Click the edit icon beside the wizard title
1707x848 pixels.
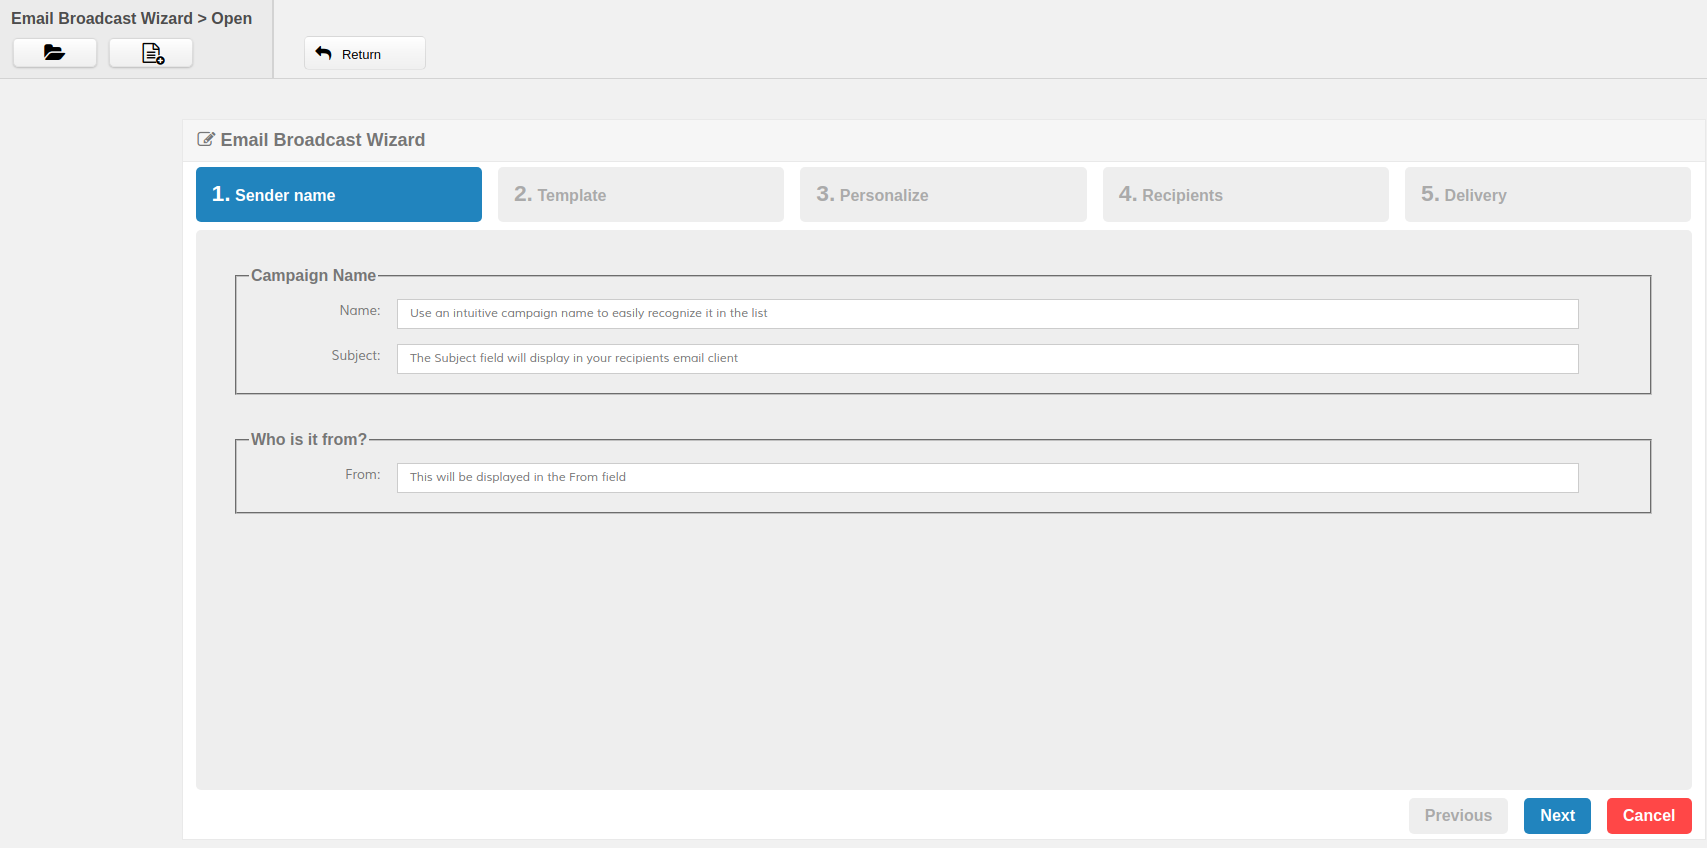click(x=206, y=140)
